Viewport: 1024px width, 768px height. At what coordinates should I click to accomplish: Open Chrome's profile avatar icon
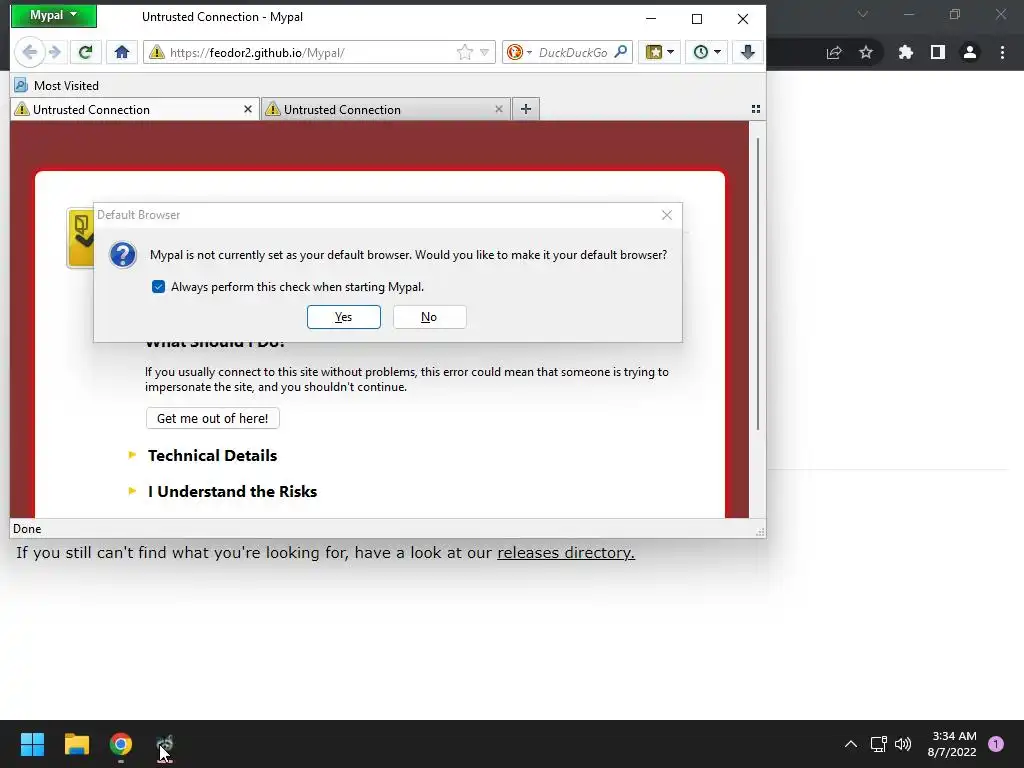click(970, 52)
